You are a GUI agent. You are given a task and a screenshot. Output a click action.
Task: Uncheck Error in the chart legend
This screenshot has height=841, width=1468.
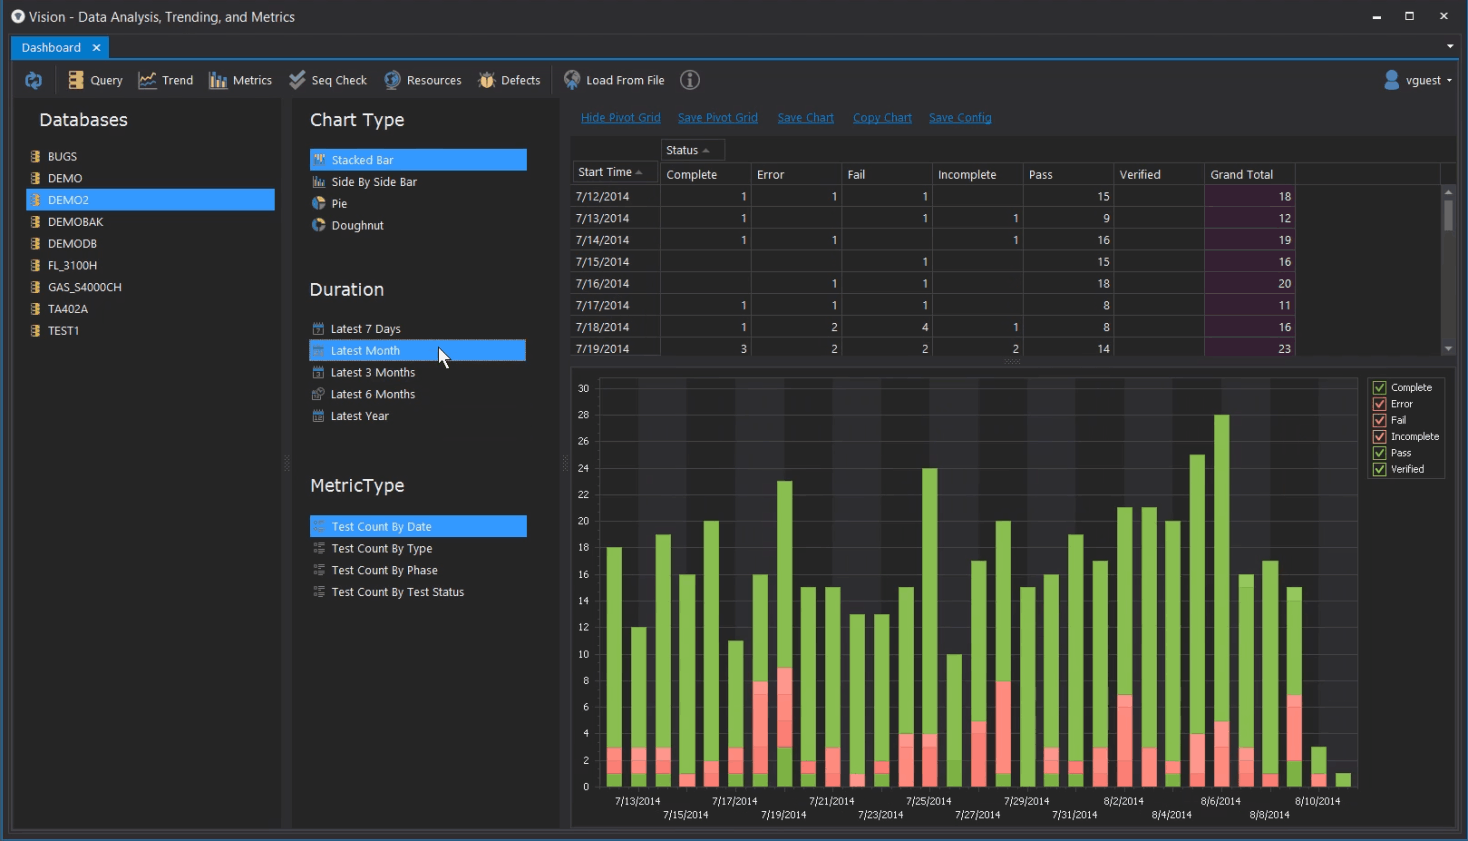coord(1379,403)
